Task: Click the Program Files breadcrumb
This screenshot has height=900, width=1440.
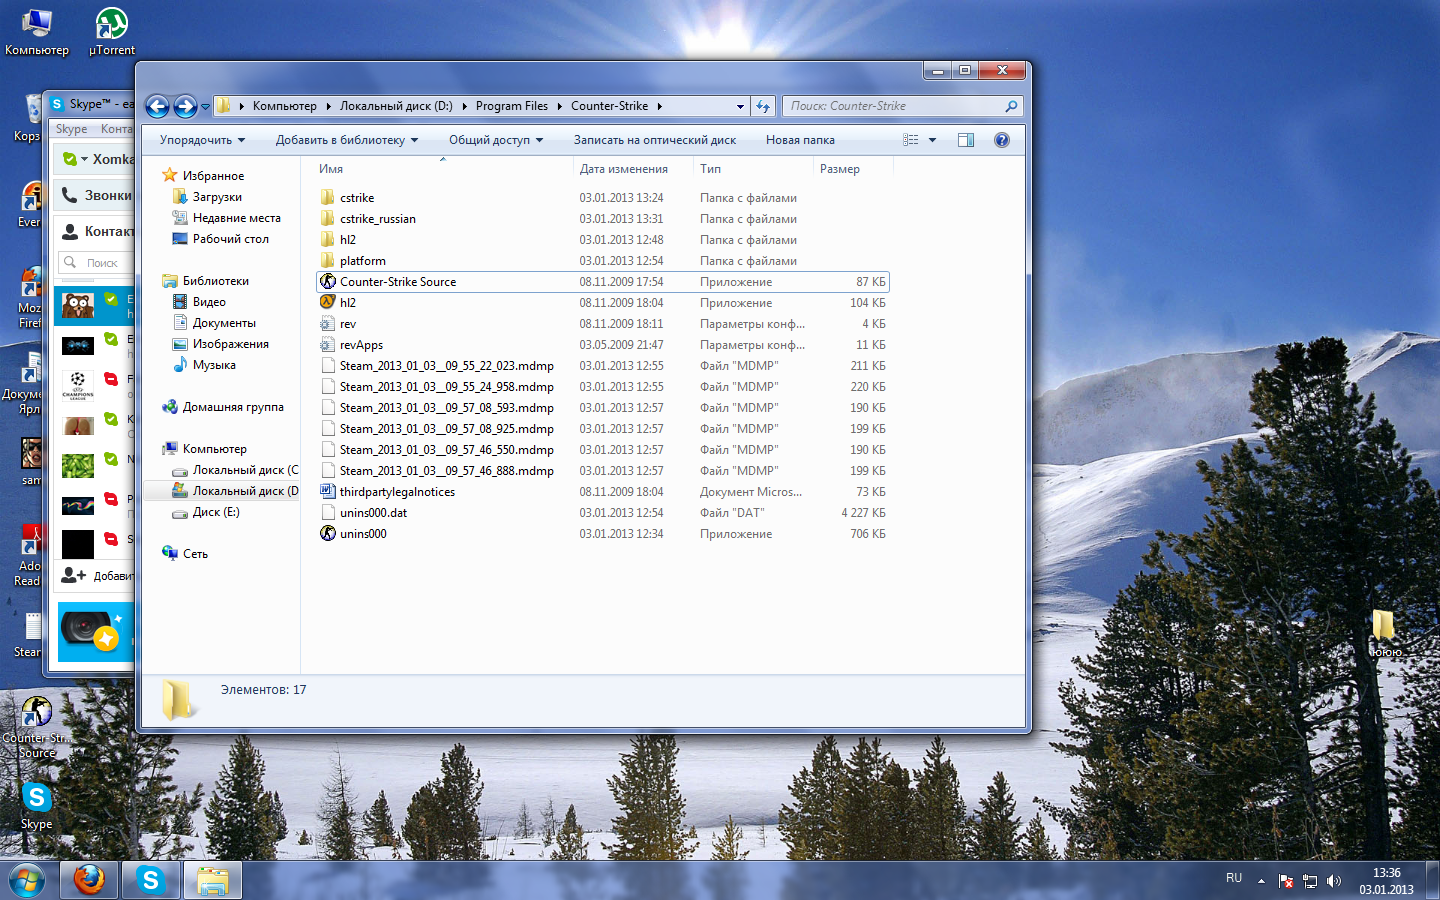Action: pos(512,106)
